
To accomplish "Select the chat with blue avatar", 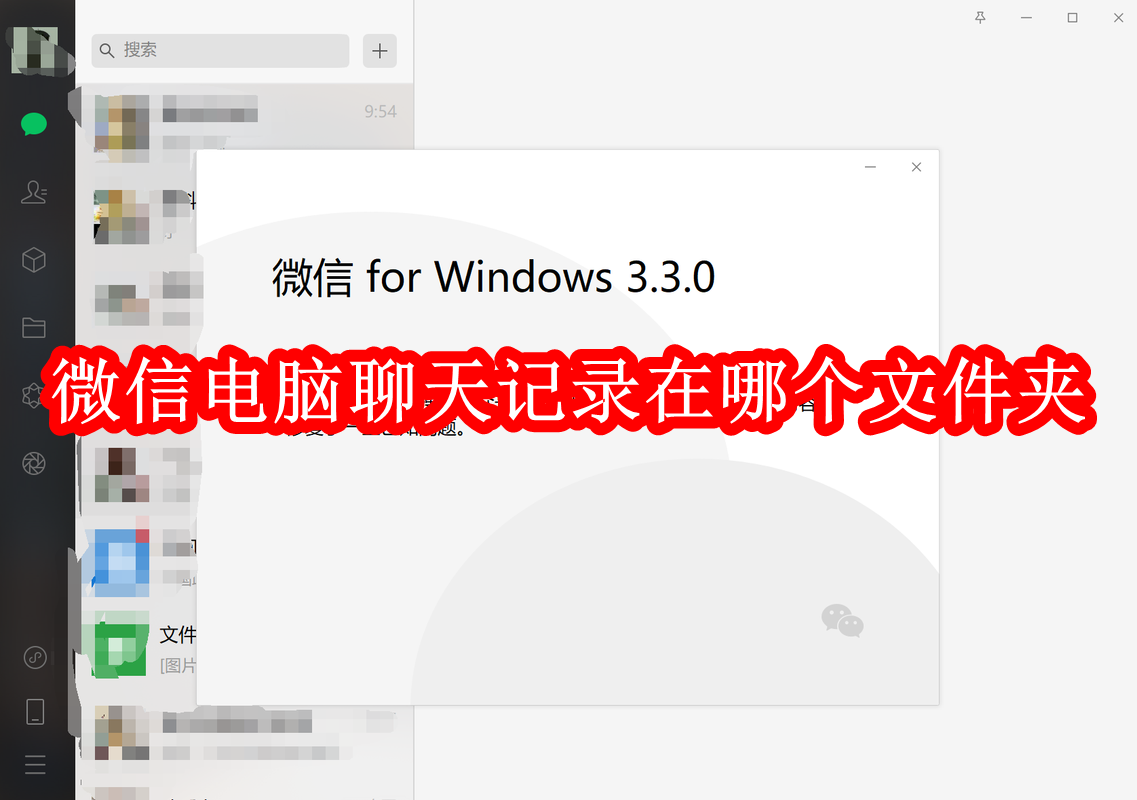I will pyautogui.click(x=138, y=564).
